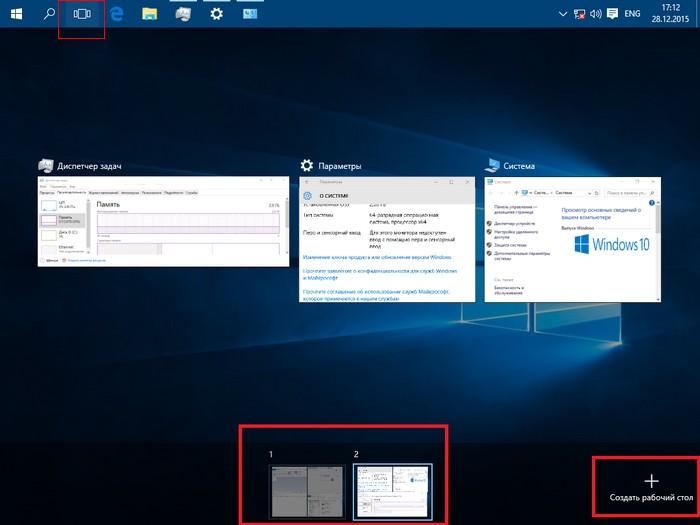The height and width of the screenshot is (525, 700).
Task: Click Task Manager icon beside its title
Action: tap(46, 166)
